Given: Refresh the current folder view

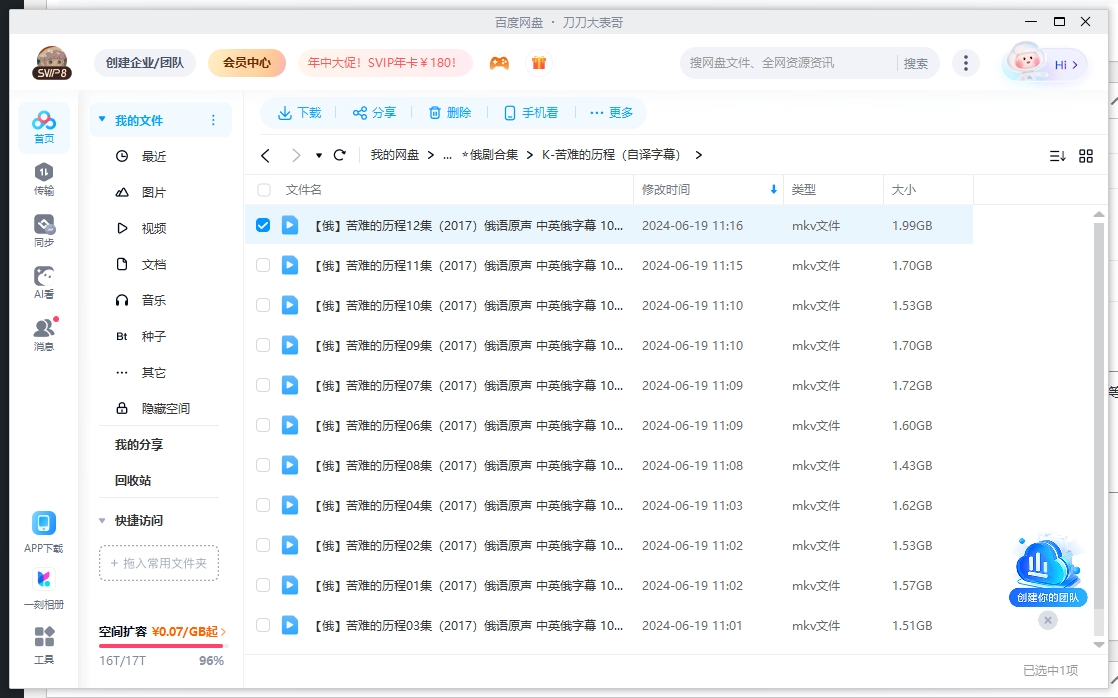Looking at the screenshot, I should point(340,155).
